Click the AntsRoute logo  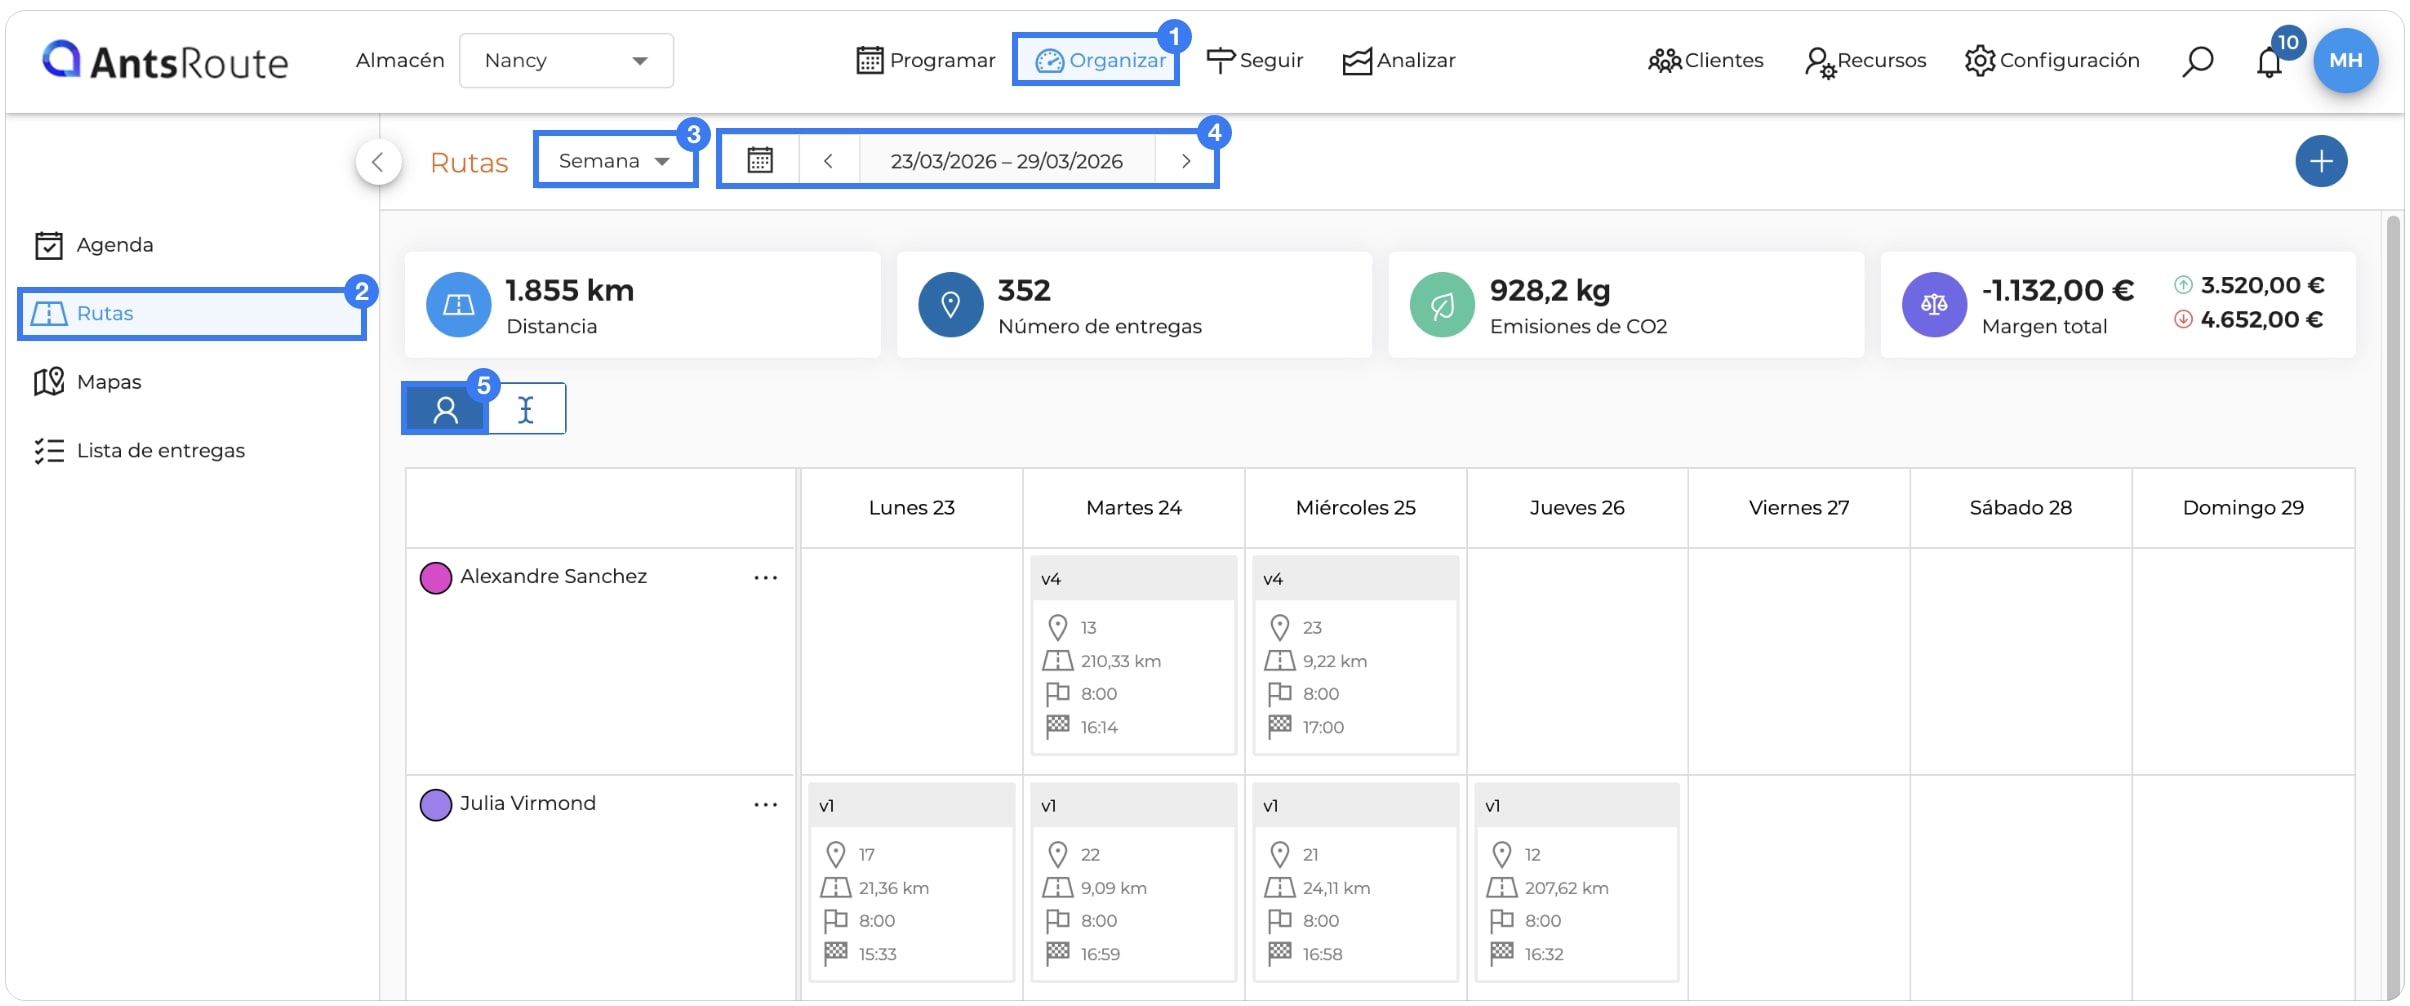[x=165, y=61]
